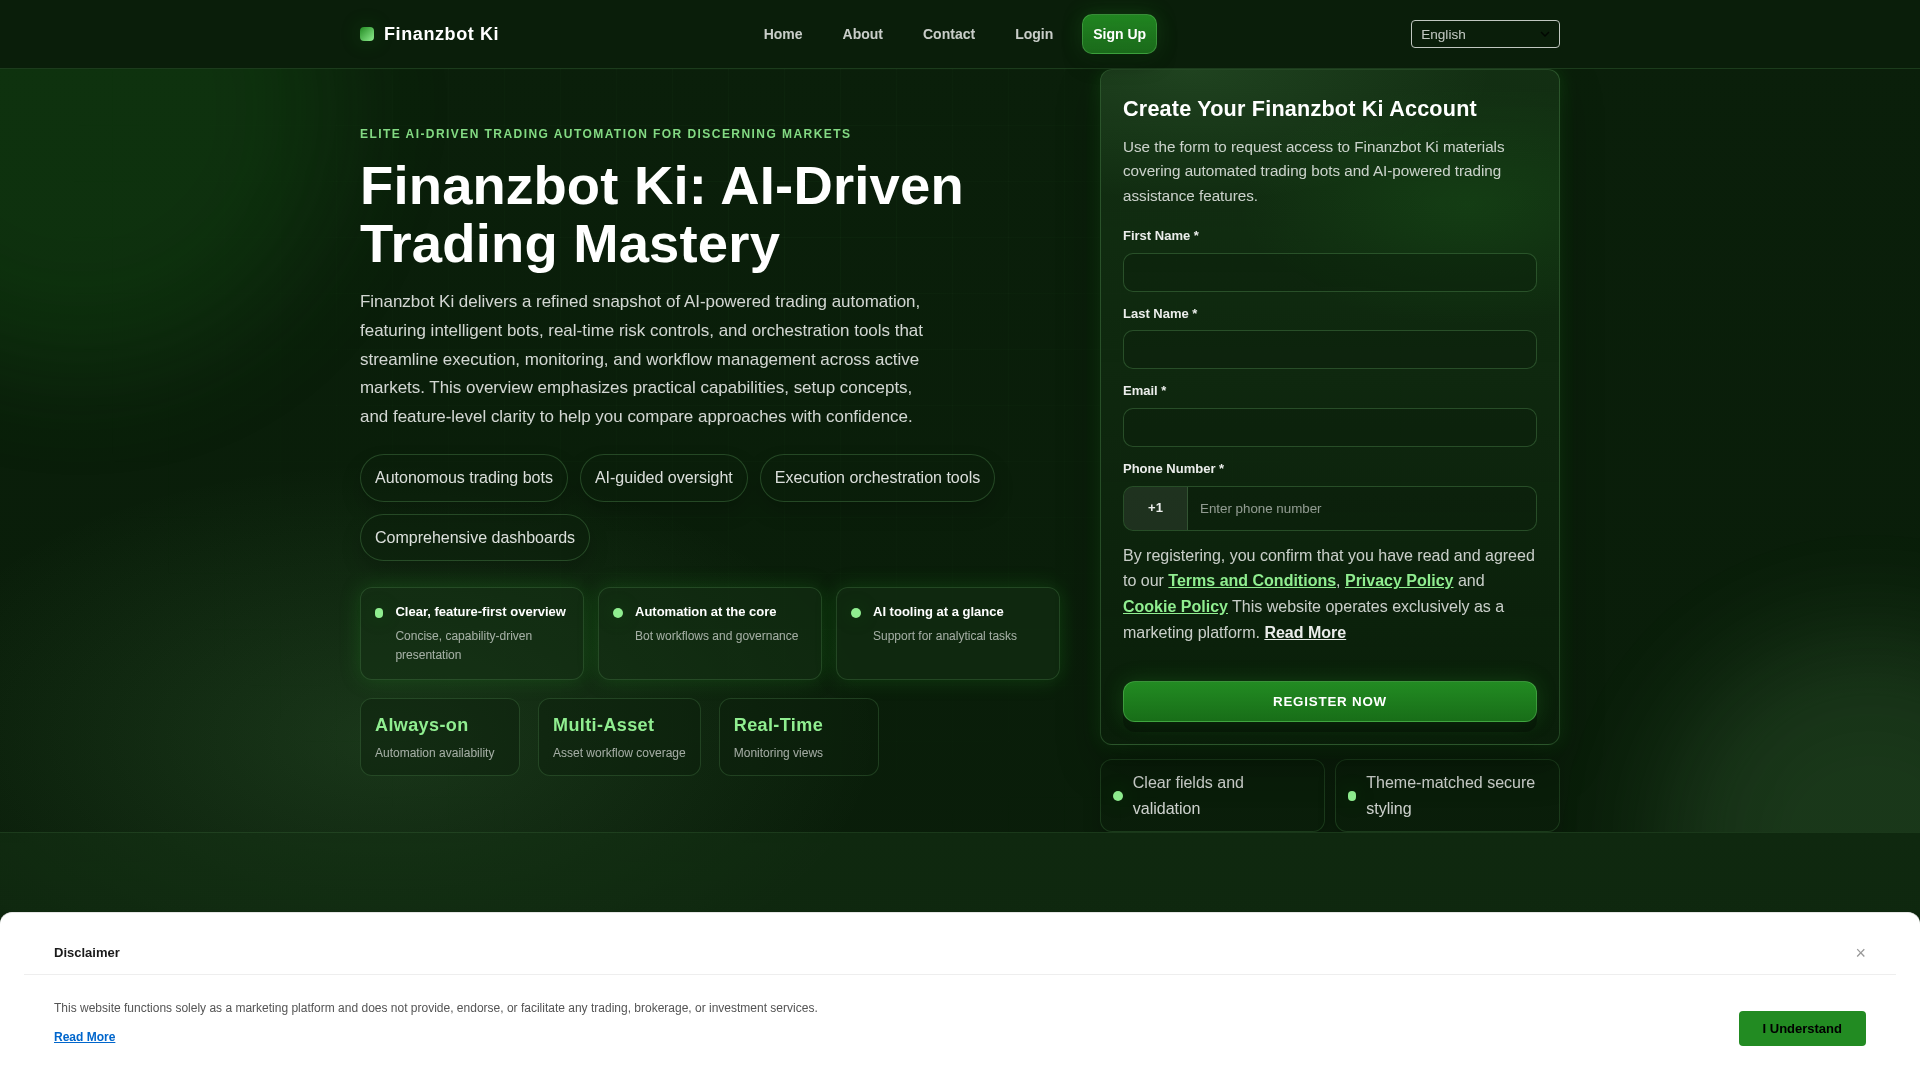Go to the About page
This screenshot has width=1920, height=1080.
coord(862,34)
